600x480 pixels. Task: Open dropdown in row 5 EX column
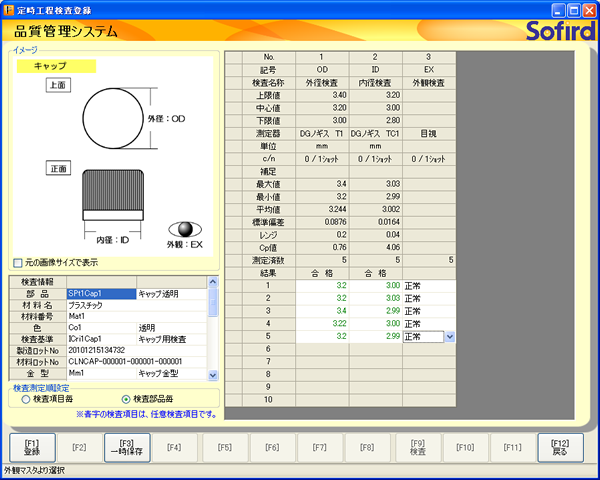pyautogui.click(x=449, y=337)
